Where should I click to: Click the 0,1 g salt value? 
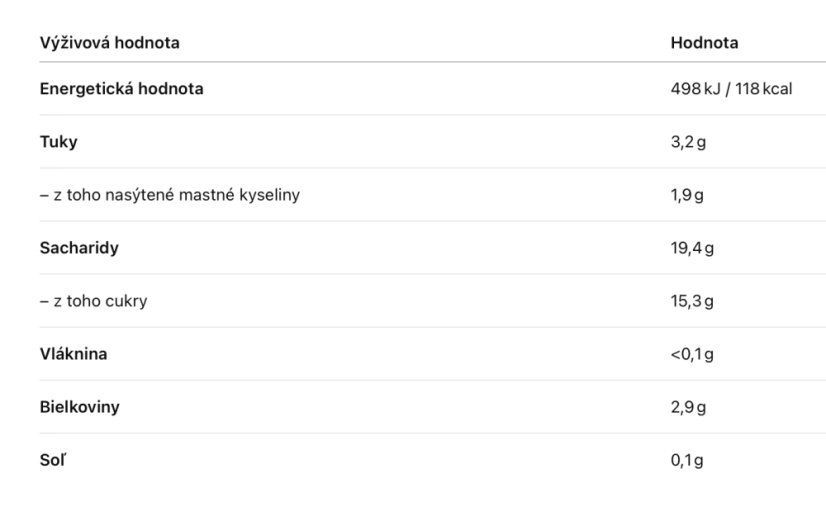[x=687, y=460]
